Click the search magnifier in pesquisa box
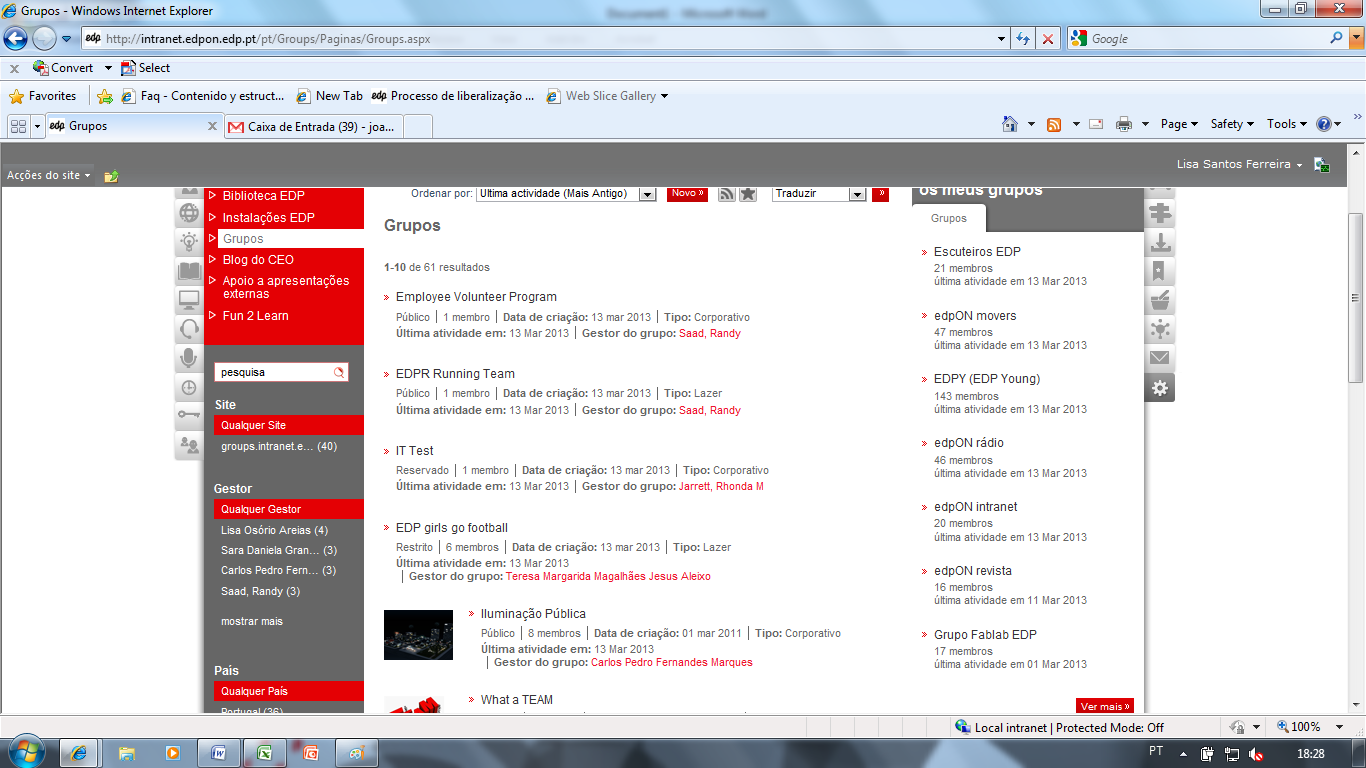 [x=339, y=372]
